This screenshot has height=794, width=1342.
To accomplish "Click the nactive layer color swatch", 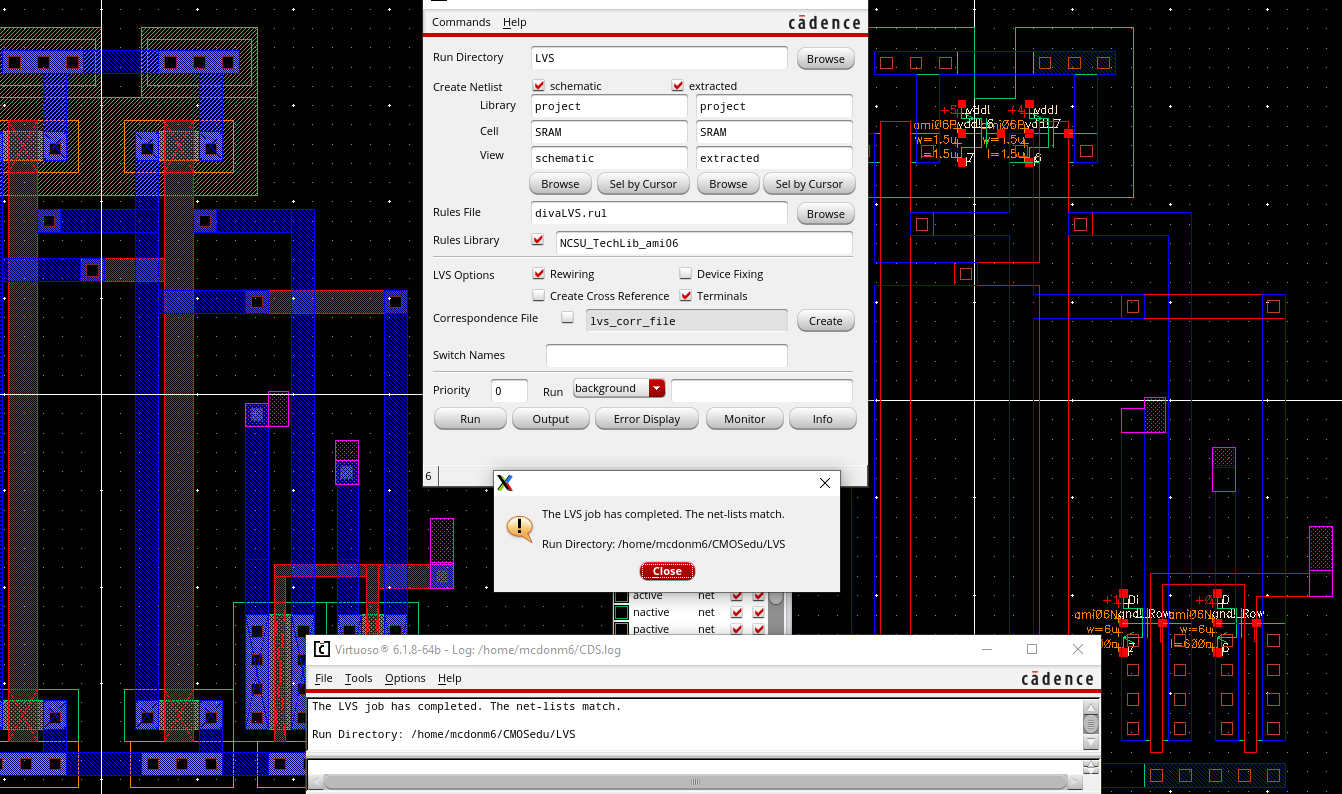I will [x=621, y=612].
